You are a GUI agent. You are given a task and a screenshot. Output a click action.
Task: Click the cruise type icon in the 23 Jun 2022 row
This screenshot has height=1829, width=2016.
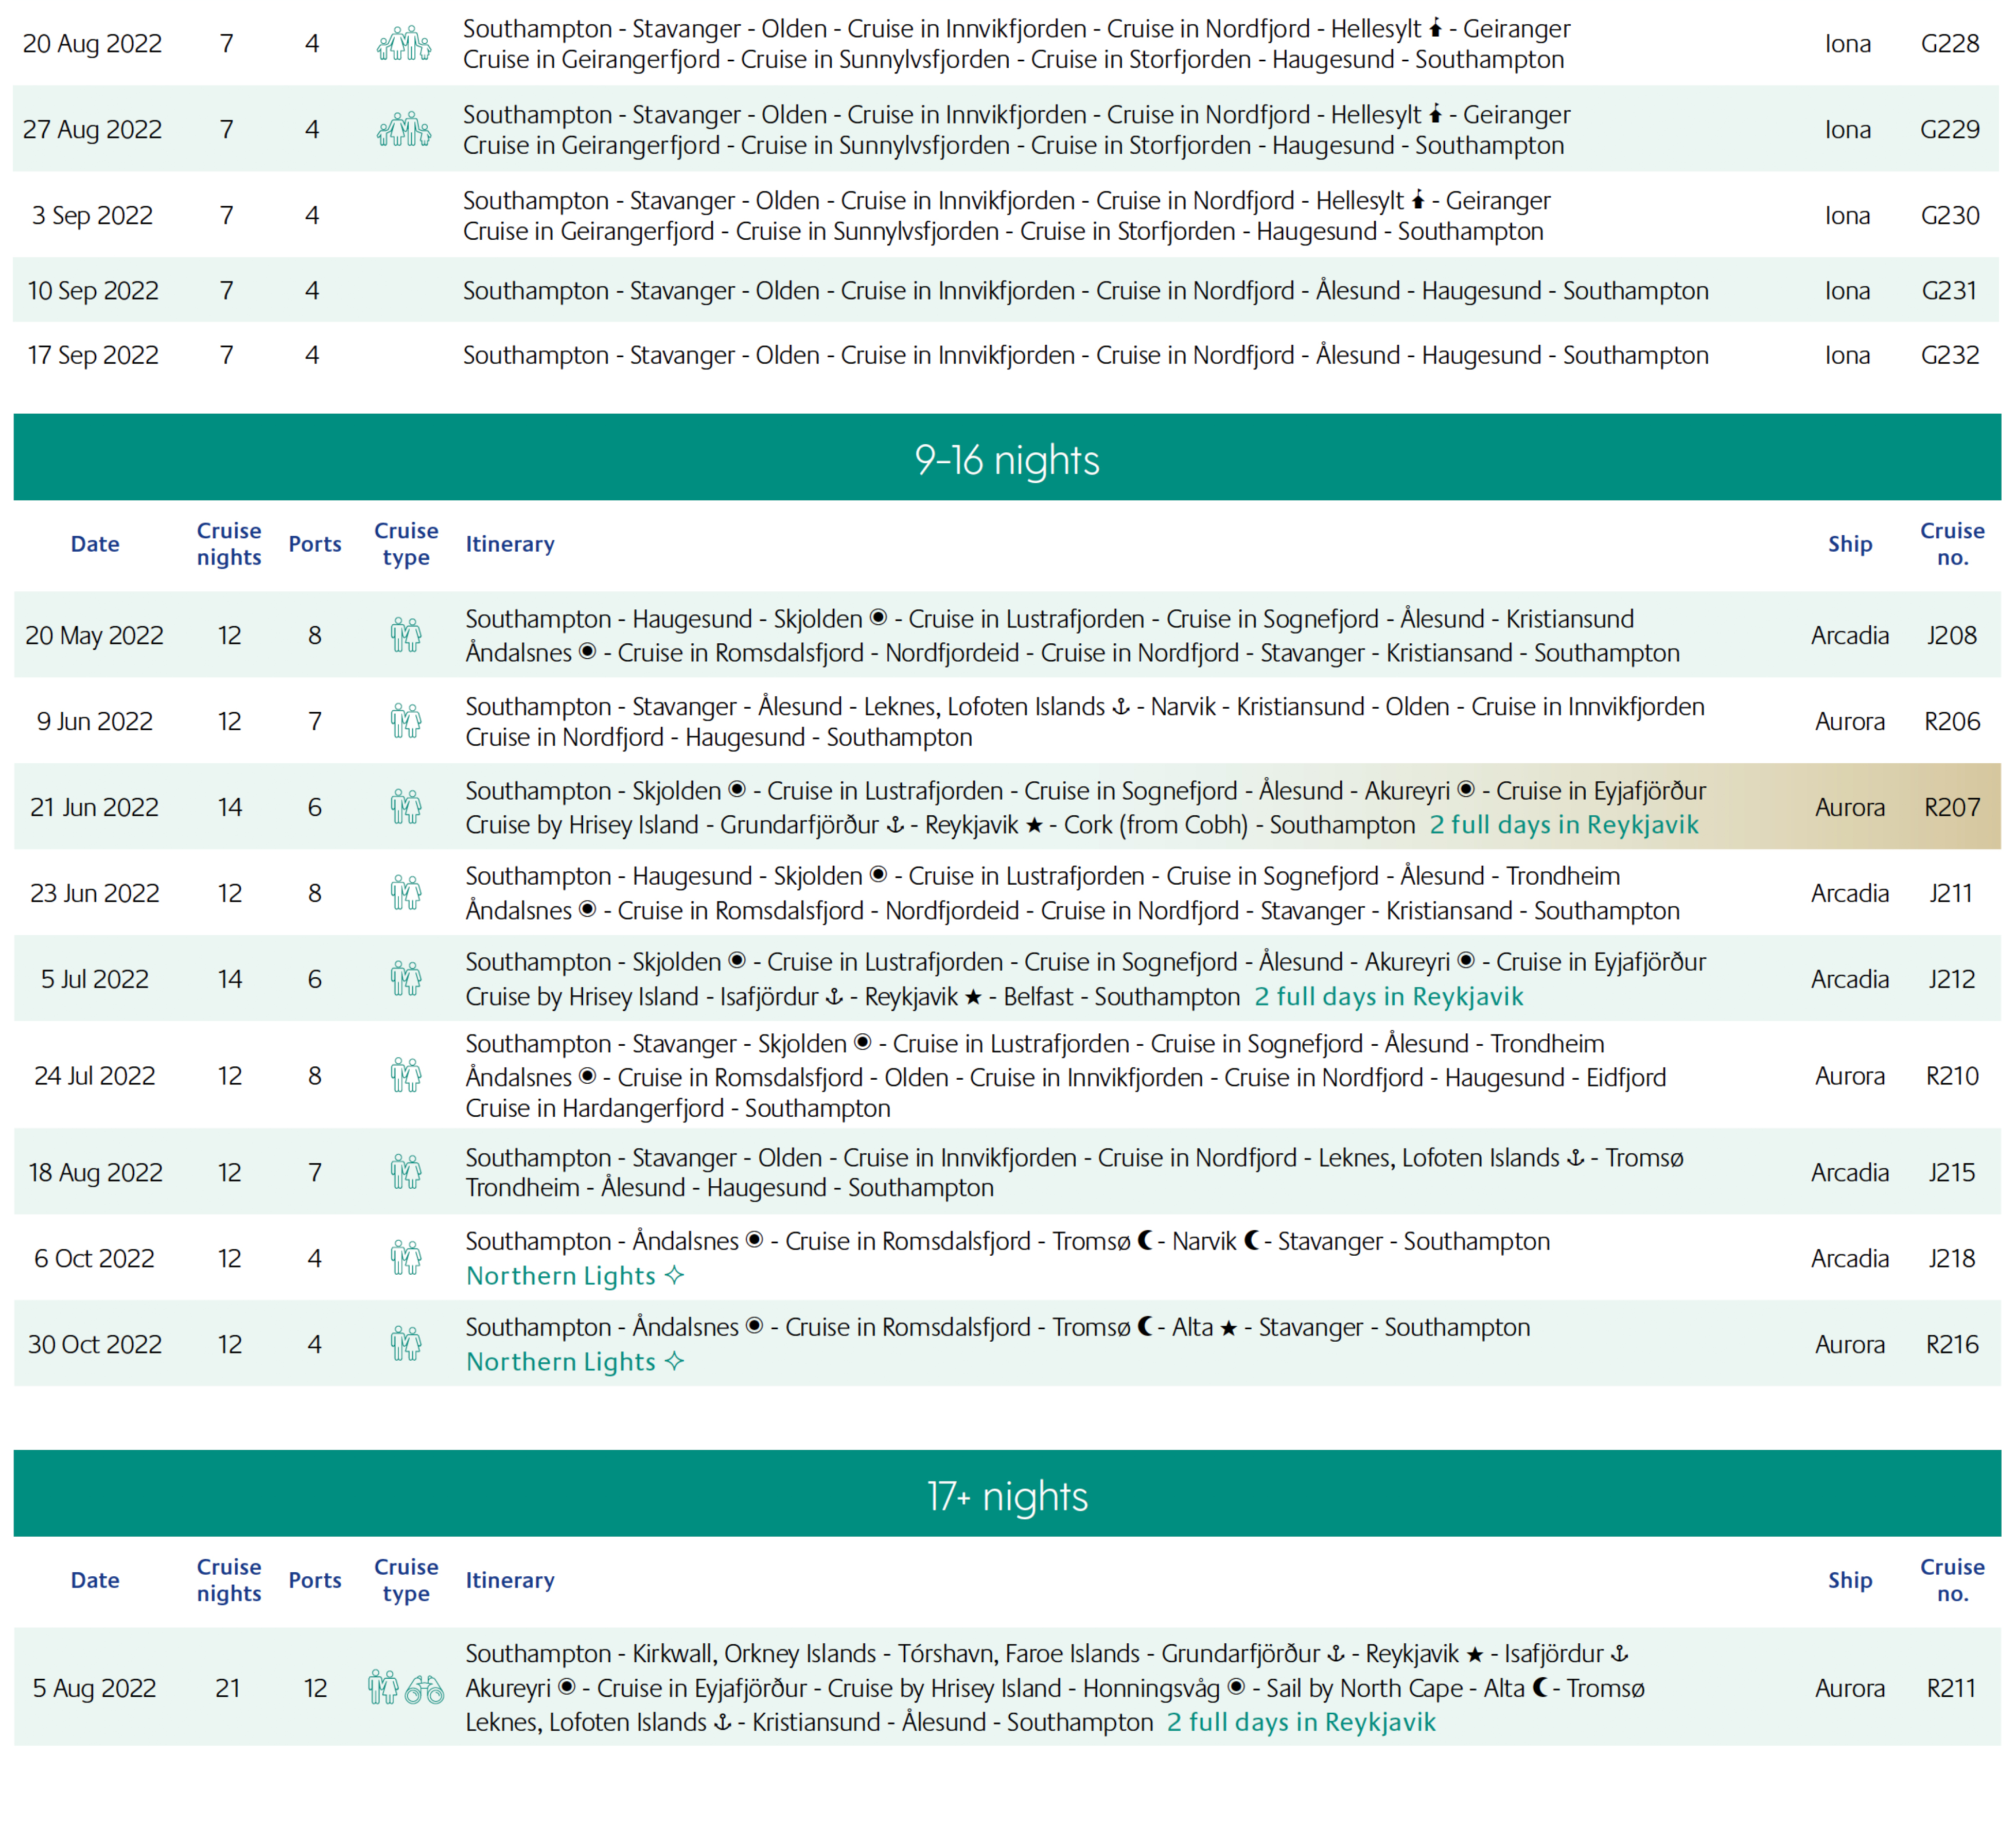(406, 893)
